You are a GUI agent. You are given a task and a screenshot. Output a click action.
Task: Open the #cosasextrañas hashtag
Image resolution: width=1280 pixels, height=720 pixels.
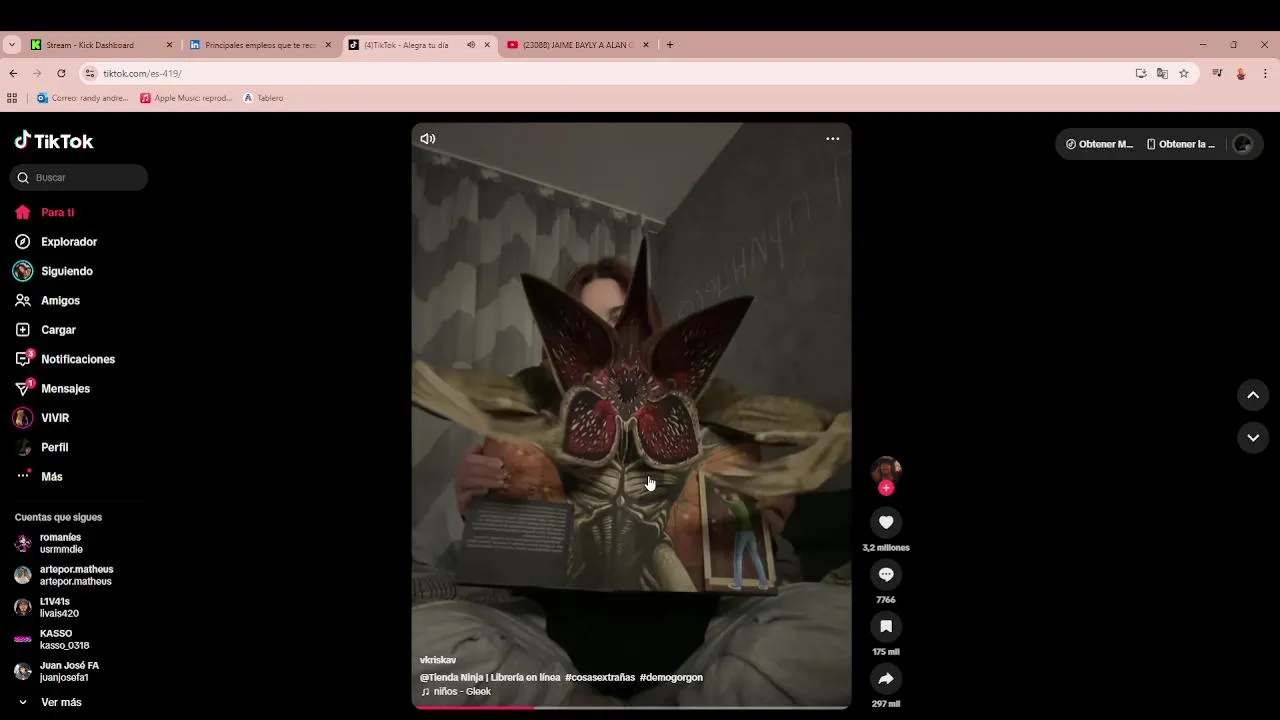pyautogui.click(x=600, y=677)
